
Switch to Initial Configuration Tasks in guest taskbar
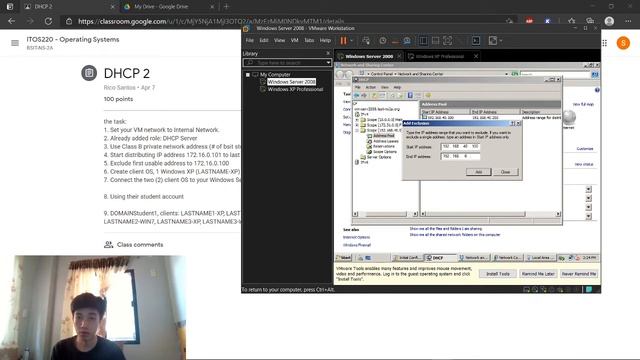click(407, 258)
